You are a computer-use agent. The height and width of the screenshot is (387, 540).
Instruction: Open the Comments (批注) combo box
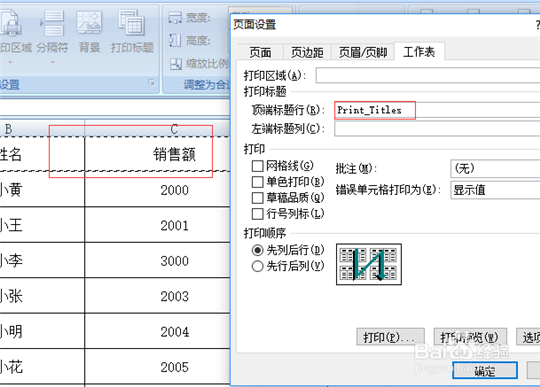coord(495,169)
